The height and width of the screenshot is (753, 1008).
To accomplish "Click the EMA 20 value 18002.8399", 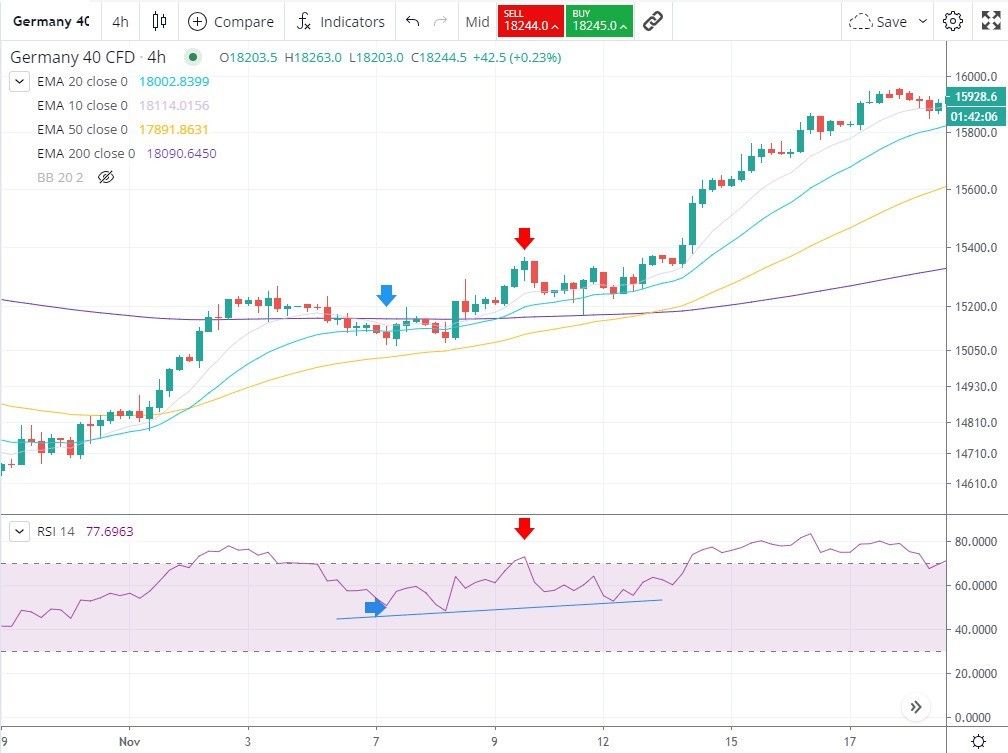I will tap(174, 82).
